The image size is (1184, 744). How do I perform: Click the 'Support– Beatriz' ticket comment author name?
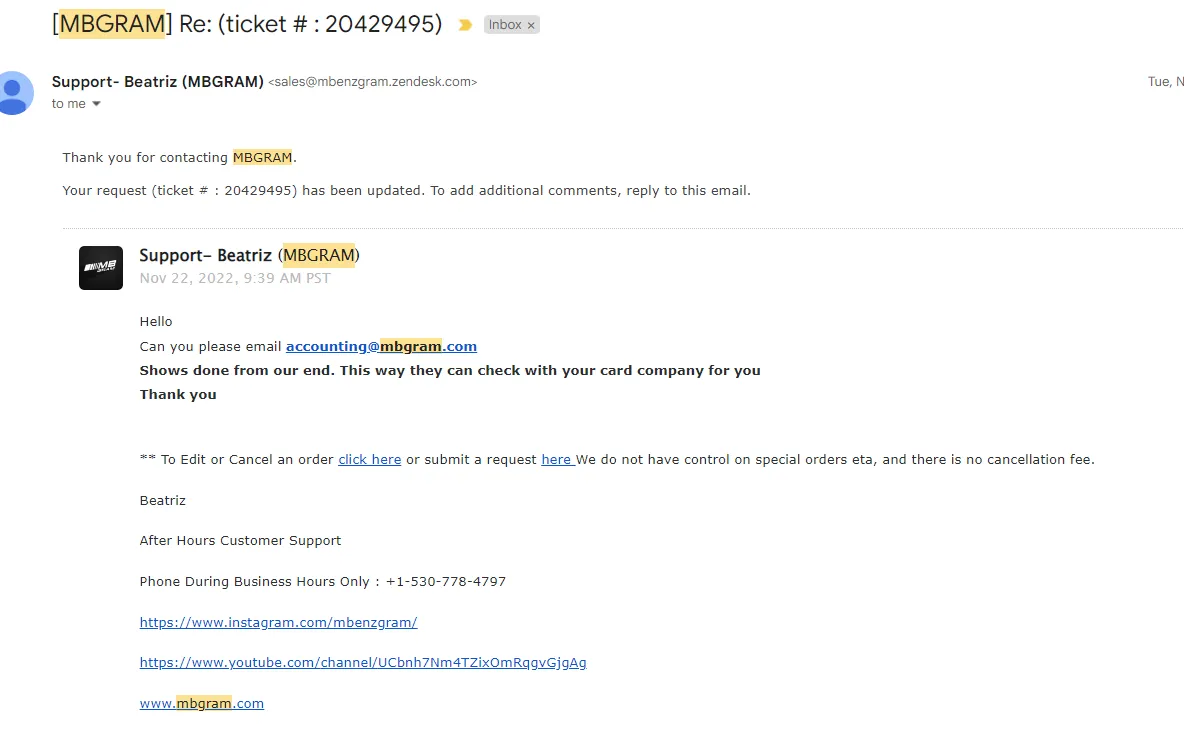coord(205,255)
